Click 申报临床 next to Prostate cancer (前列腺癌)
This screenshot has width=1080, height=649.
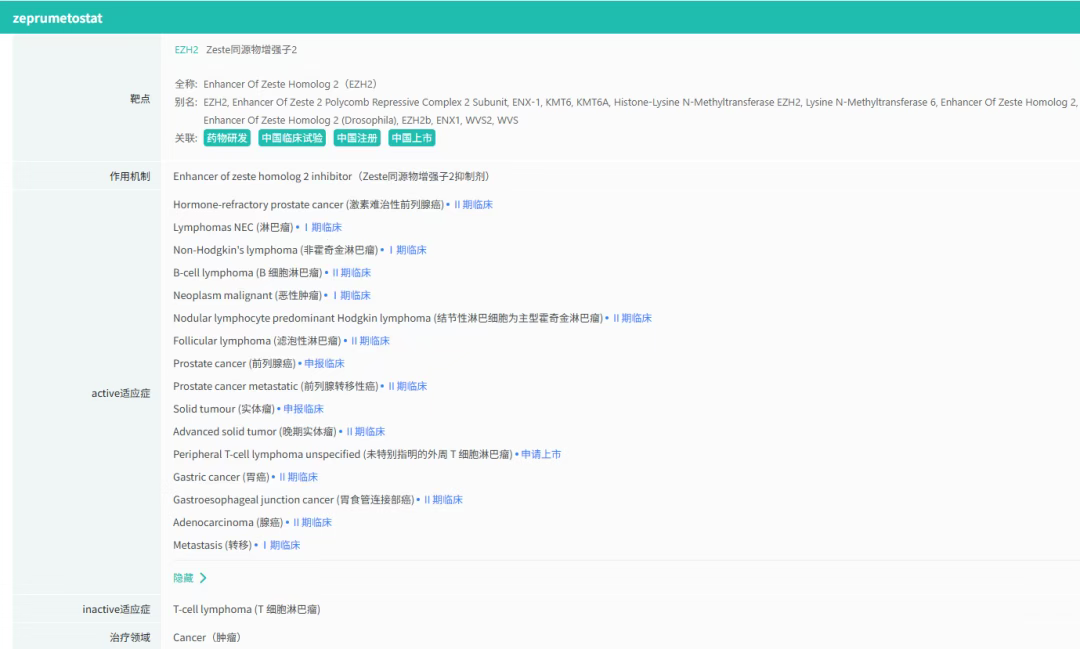click(x=324, y=363)
